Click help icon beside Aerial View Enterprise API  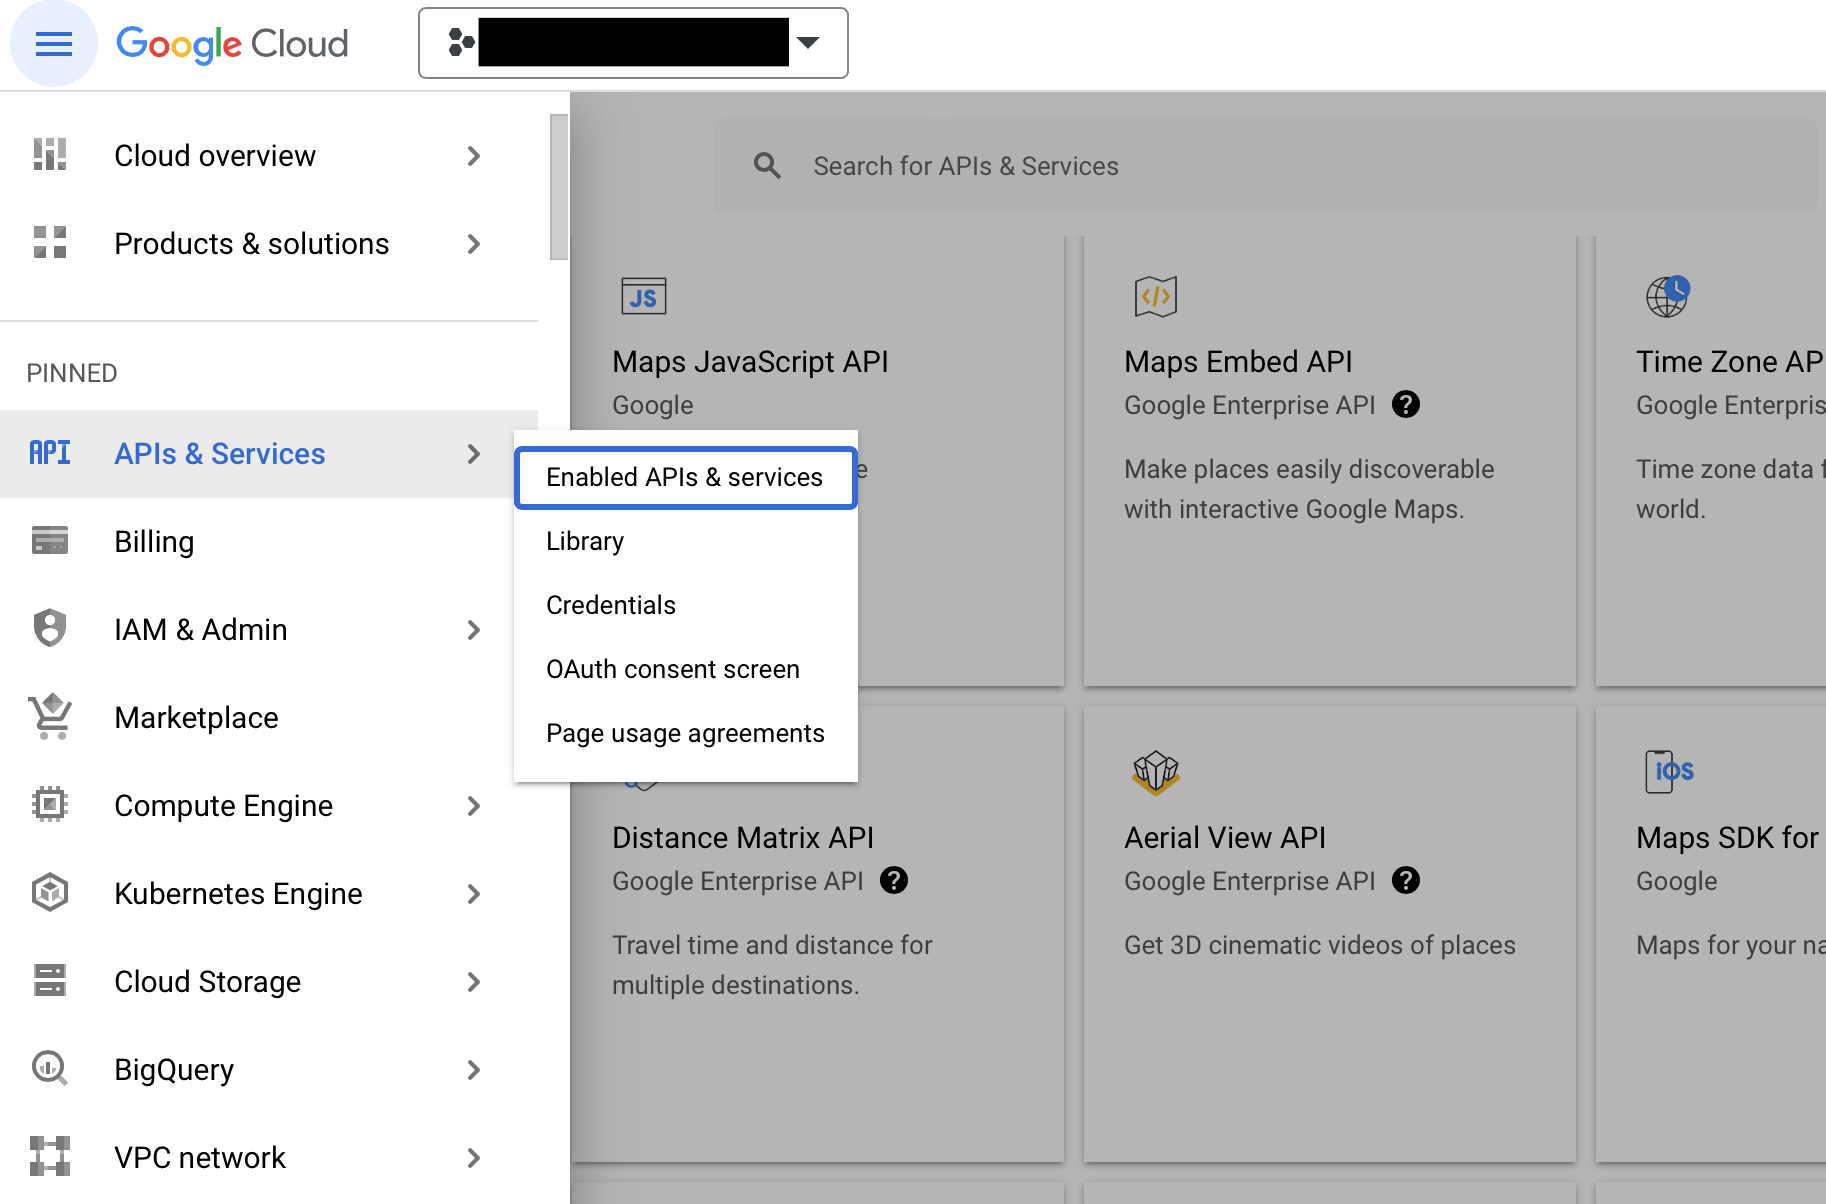click(1406, 880)
